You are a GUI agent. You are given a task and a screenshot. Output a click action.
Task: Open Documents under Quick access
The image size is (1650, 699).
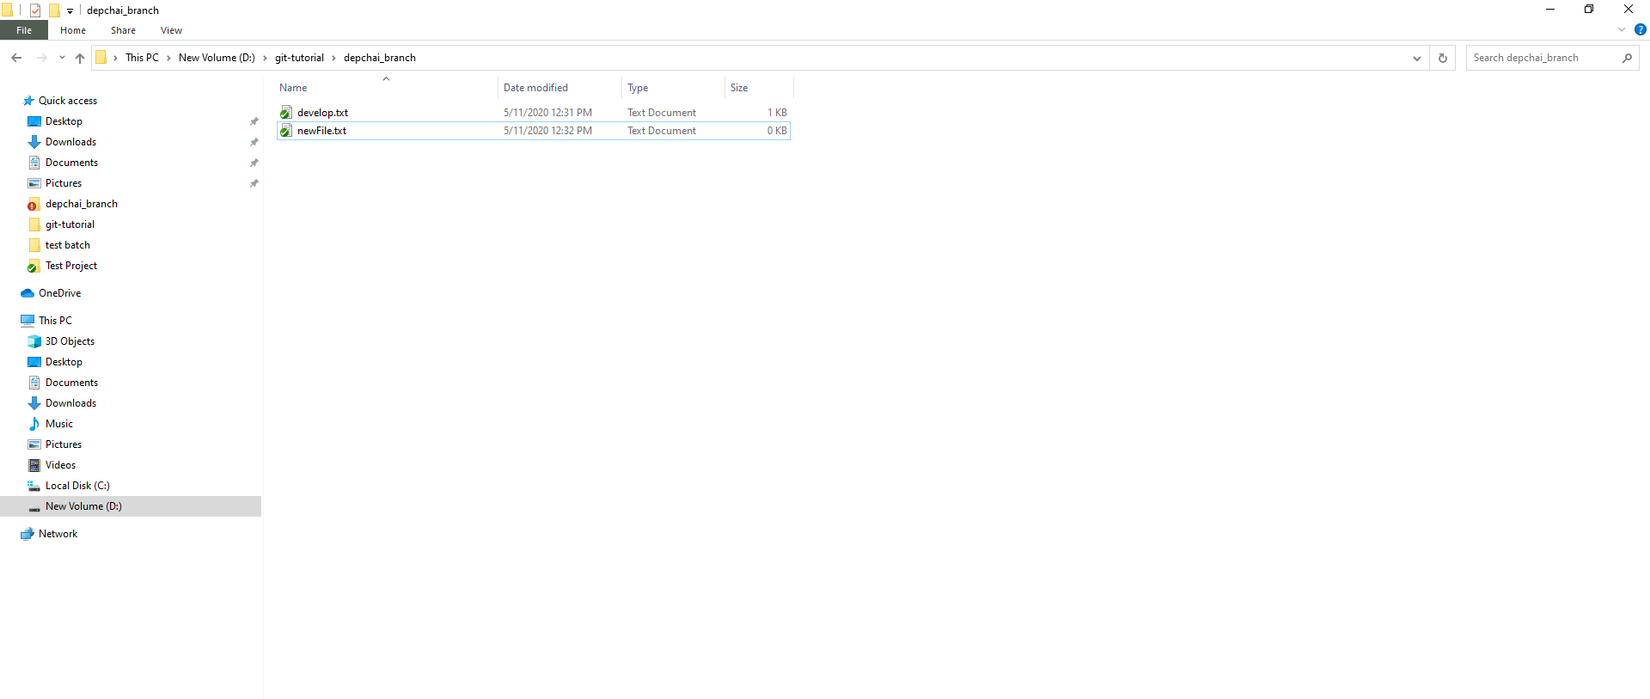[71, 163]
